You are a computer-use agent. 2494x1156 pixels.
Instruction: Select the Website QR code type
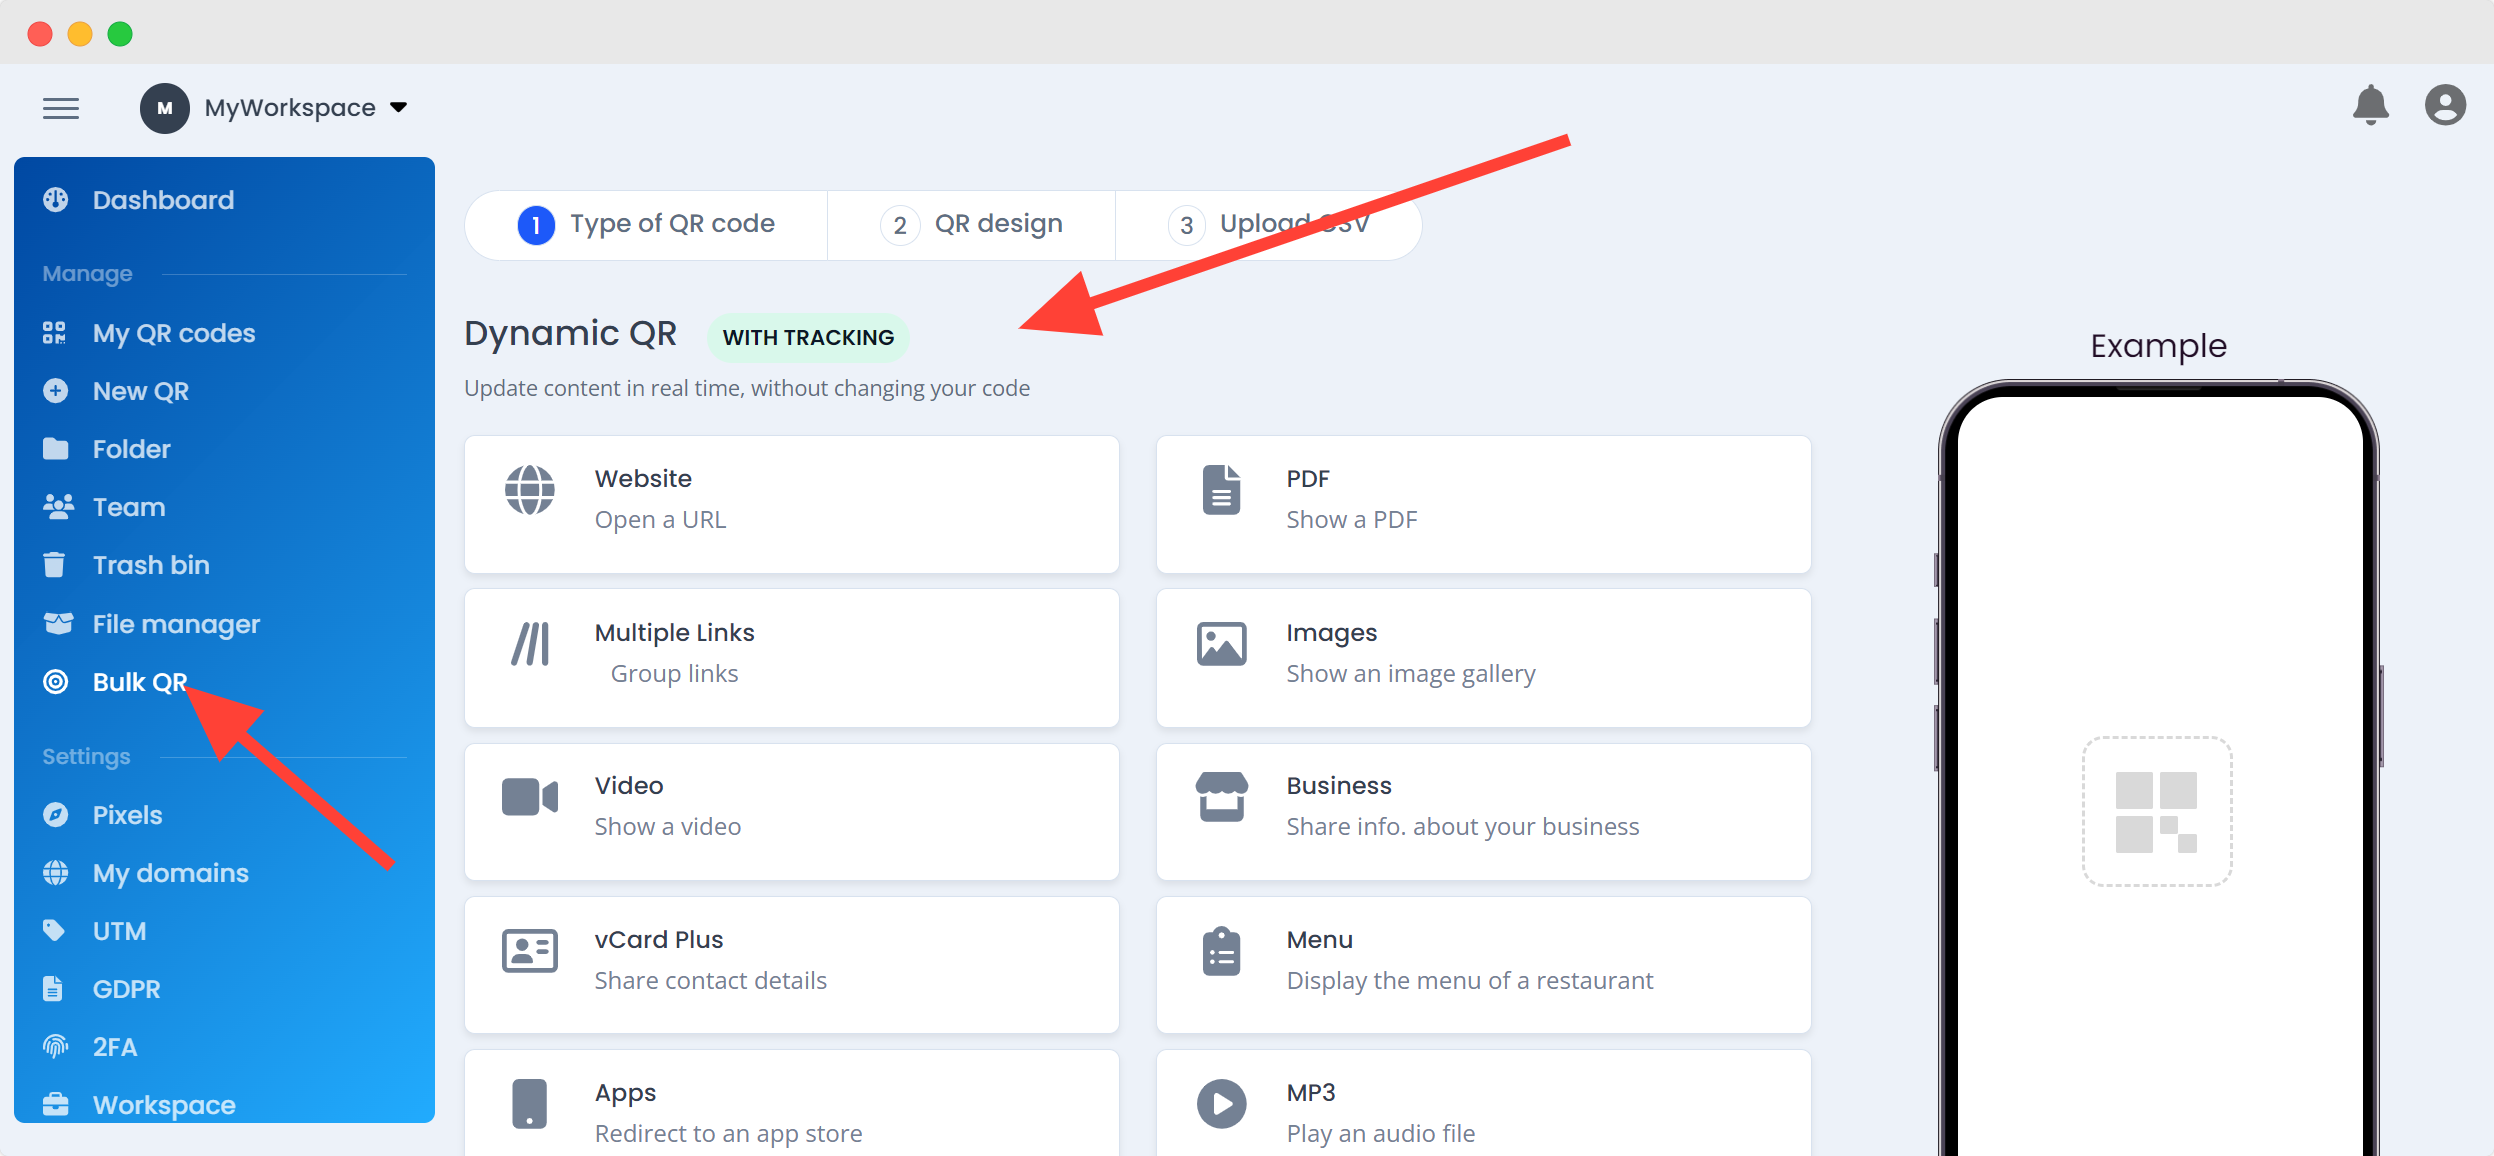click(x=790, y=504)
